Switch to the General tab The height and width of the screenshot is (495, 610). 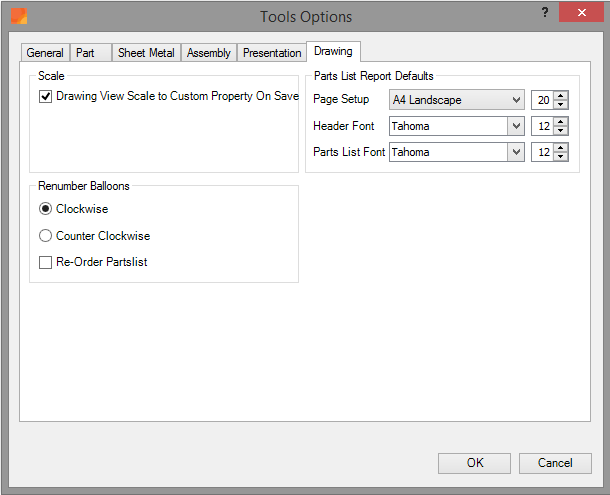click(45, 53)
